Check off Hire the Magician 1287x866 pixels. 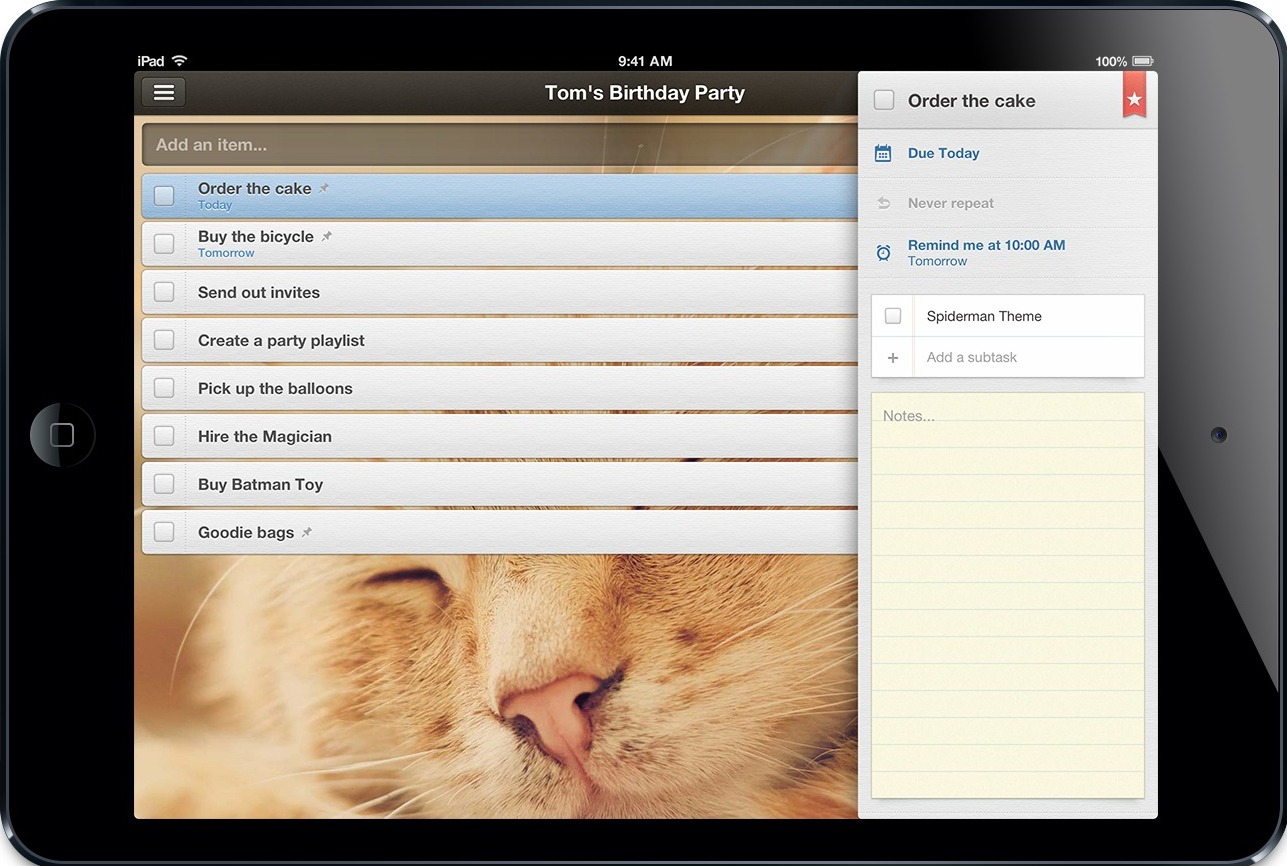(x=164, y=436)
